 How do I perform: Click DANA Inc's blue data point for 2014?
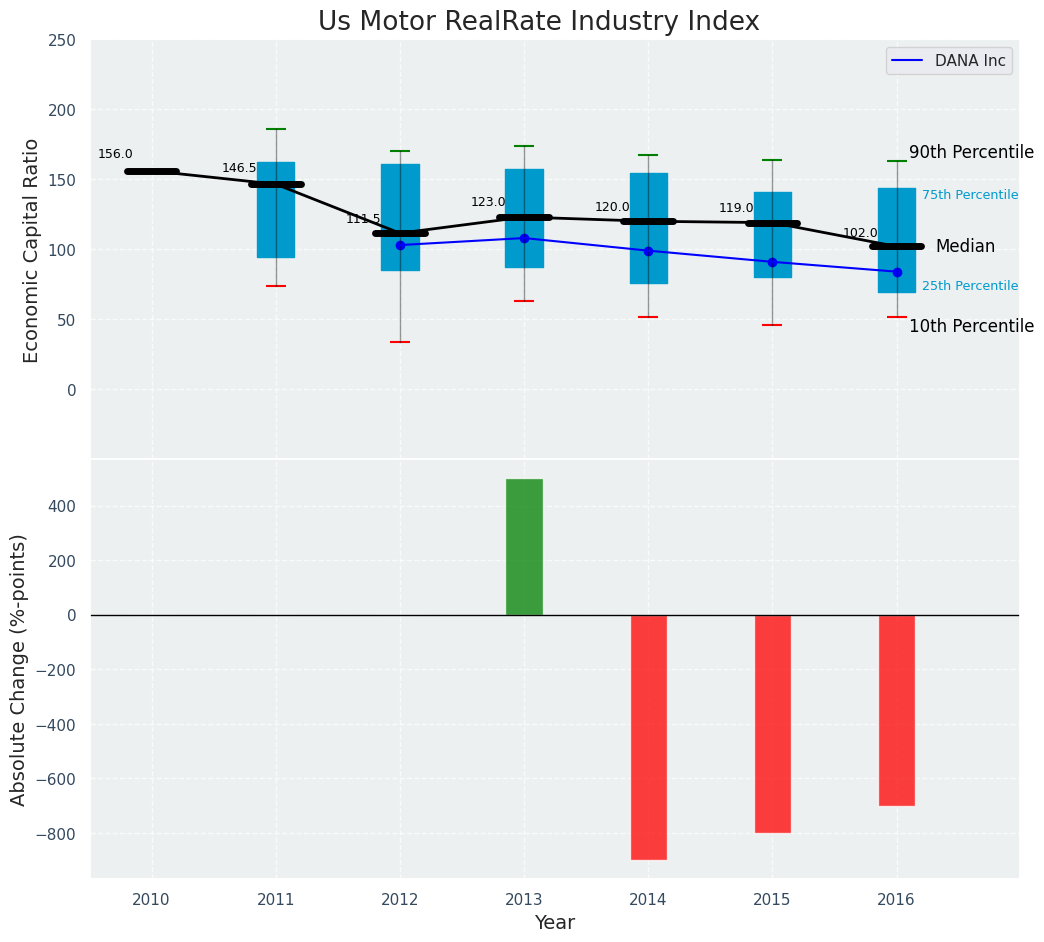648,251
